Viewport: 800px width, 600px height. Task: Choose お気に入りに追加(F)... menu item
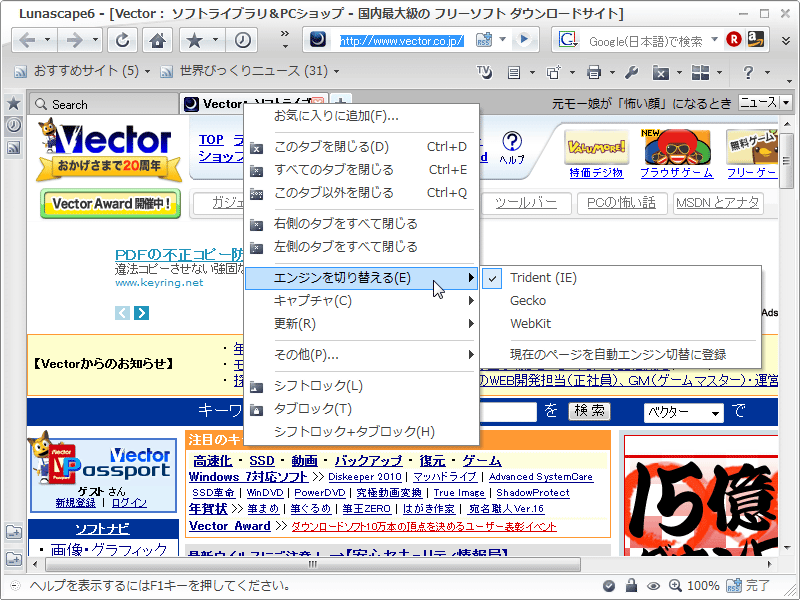(x=361, y=116)
